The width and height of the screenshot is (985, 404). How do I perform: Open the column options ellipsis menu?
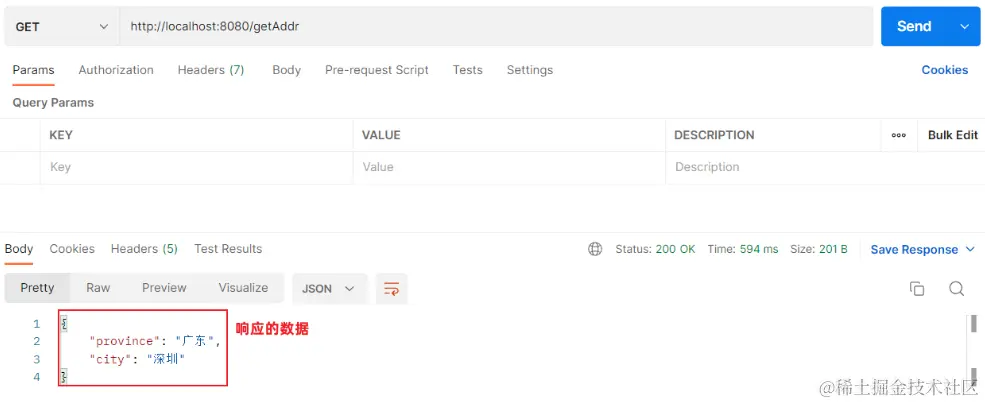(899, 135)
